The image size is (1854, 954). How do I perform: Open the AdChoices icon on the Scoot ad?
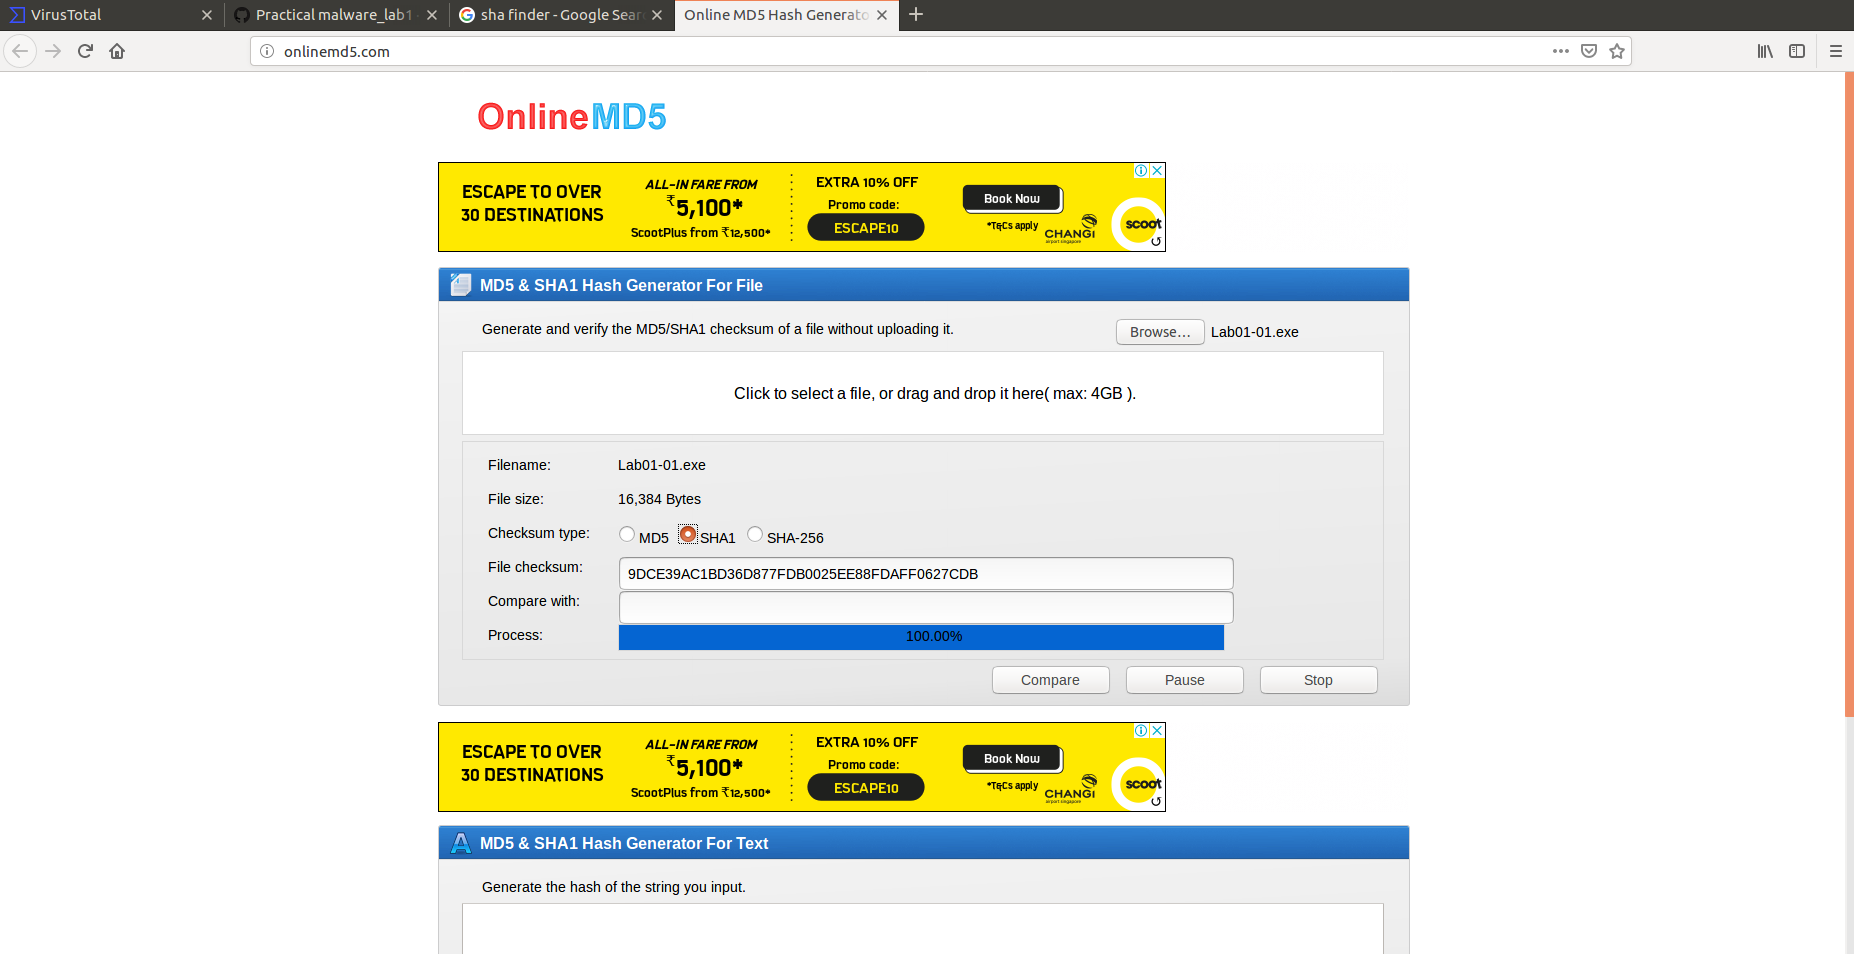(x=1141, y=171)
